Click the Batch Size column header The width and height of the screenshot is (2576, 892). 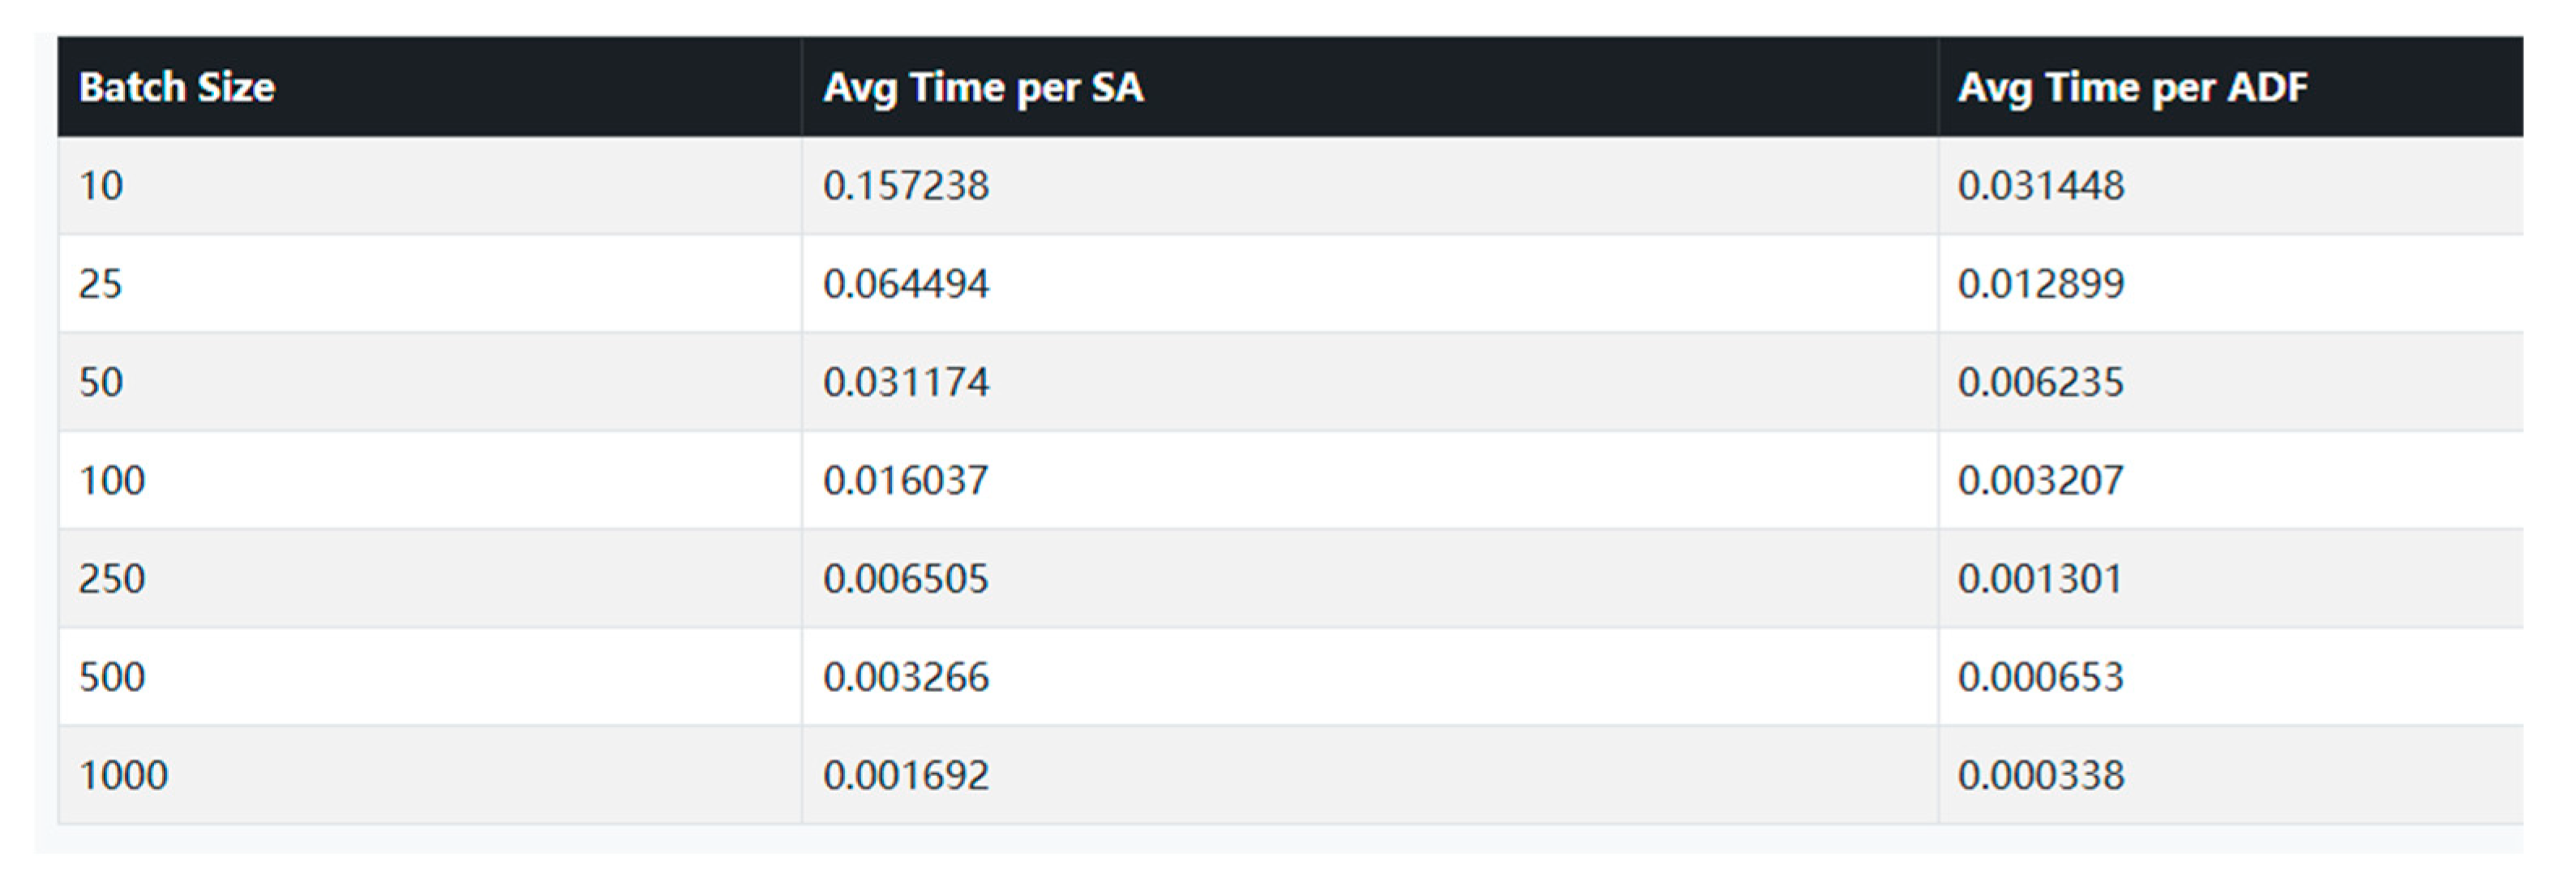coord(177,88)
